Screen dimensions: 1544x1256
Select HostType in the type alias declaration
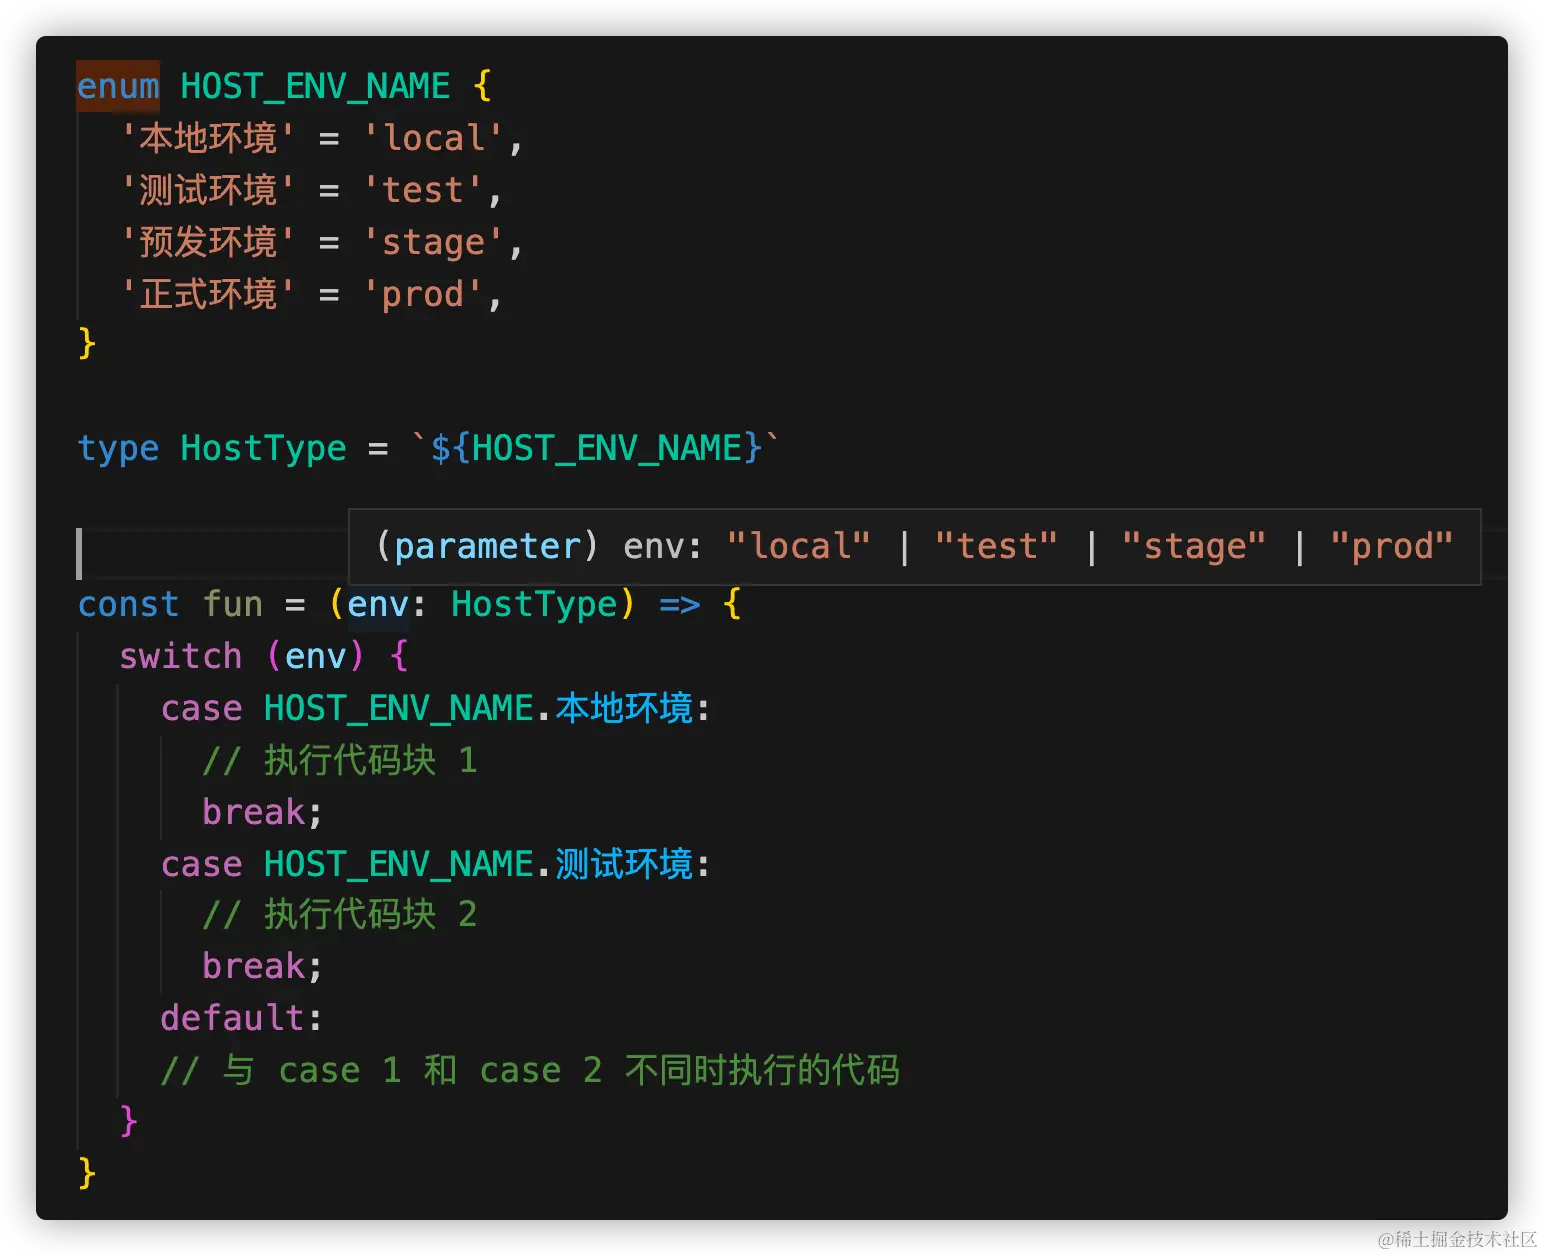tap(263, 448)
